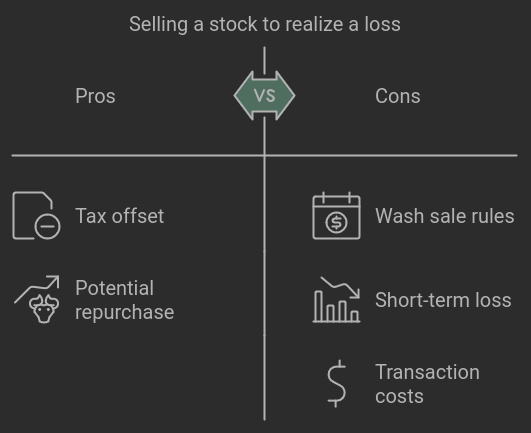The image size is (531, 433).
Task: Click the horizontal divider line under the headings
Action: [264, 155]
